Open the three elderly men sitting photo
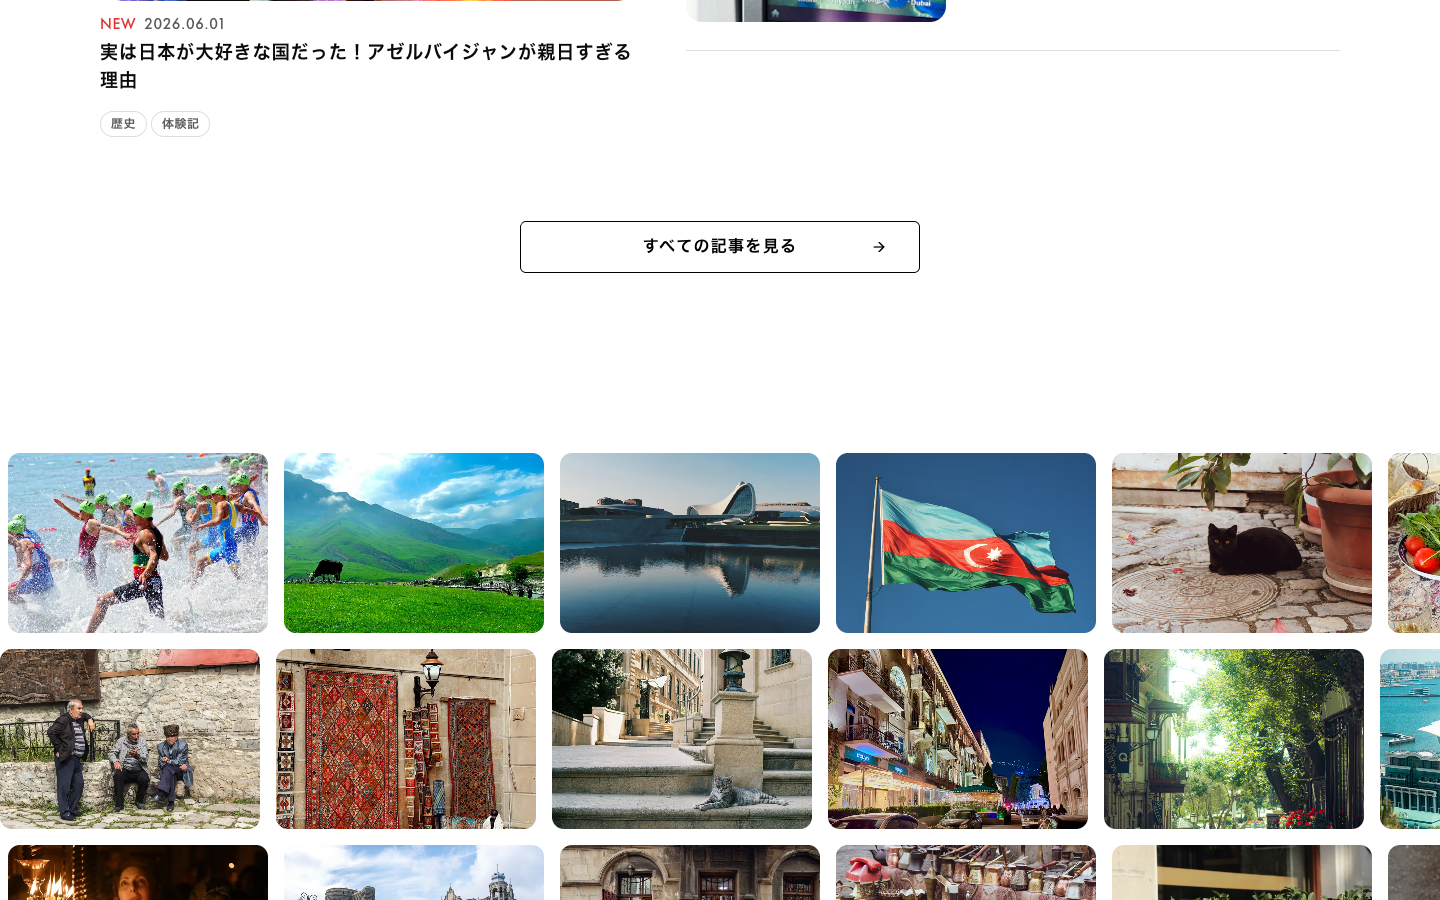This screenshot has height=900, width=1440. 130,739
